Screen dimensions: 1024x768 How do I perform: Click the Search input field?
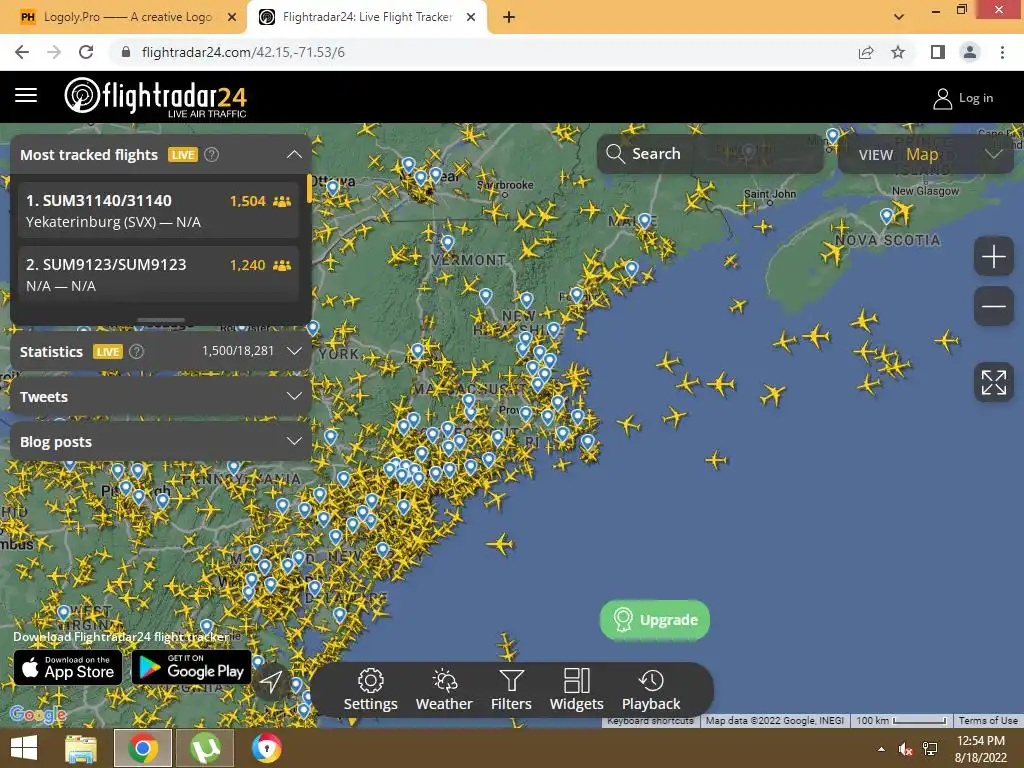point(710,154)
